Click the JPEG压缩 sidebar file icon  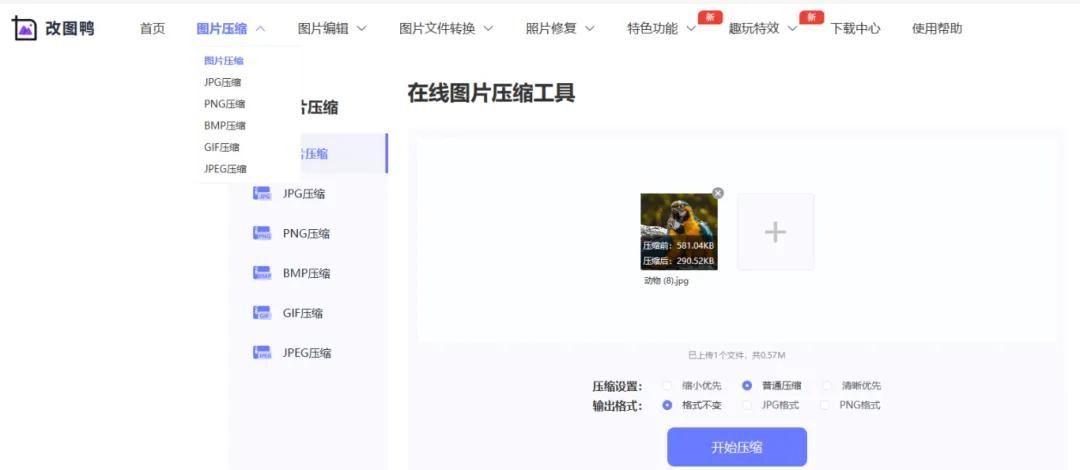click(262, 353)
